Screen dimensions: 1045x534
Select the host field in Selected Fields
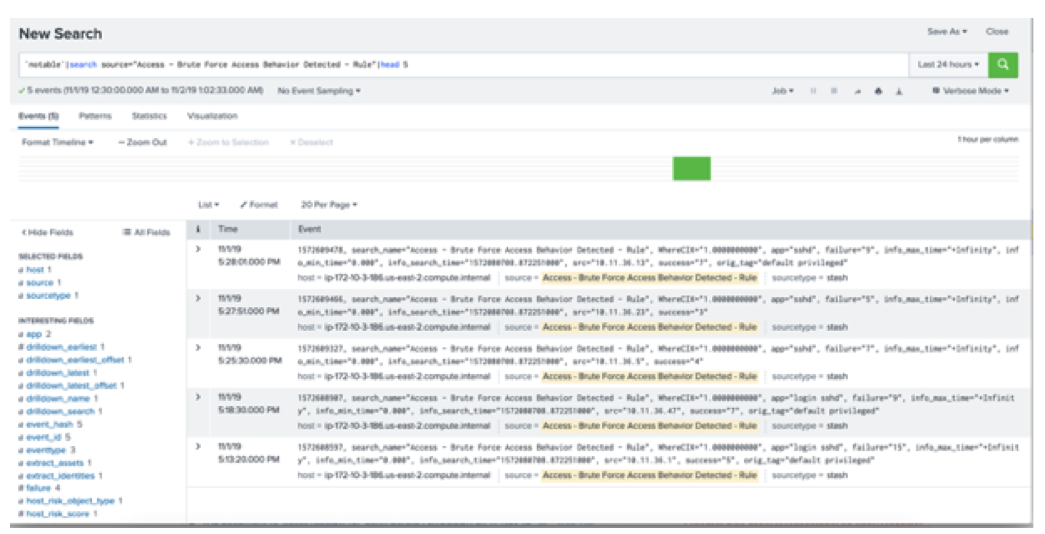(35, 269)
